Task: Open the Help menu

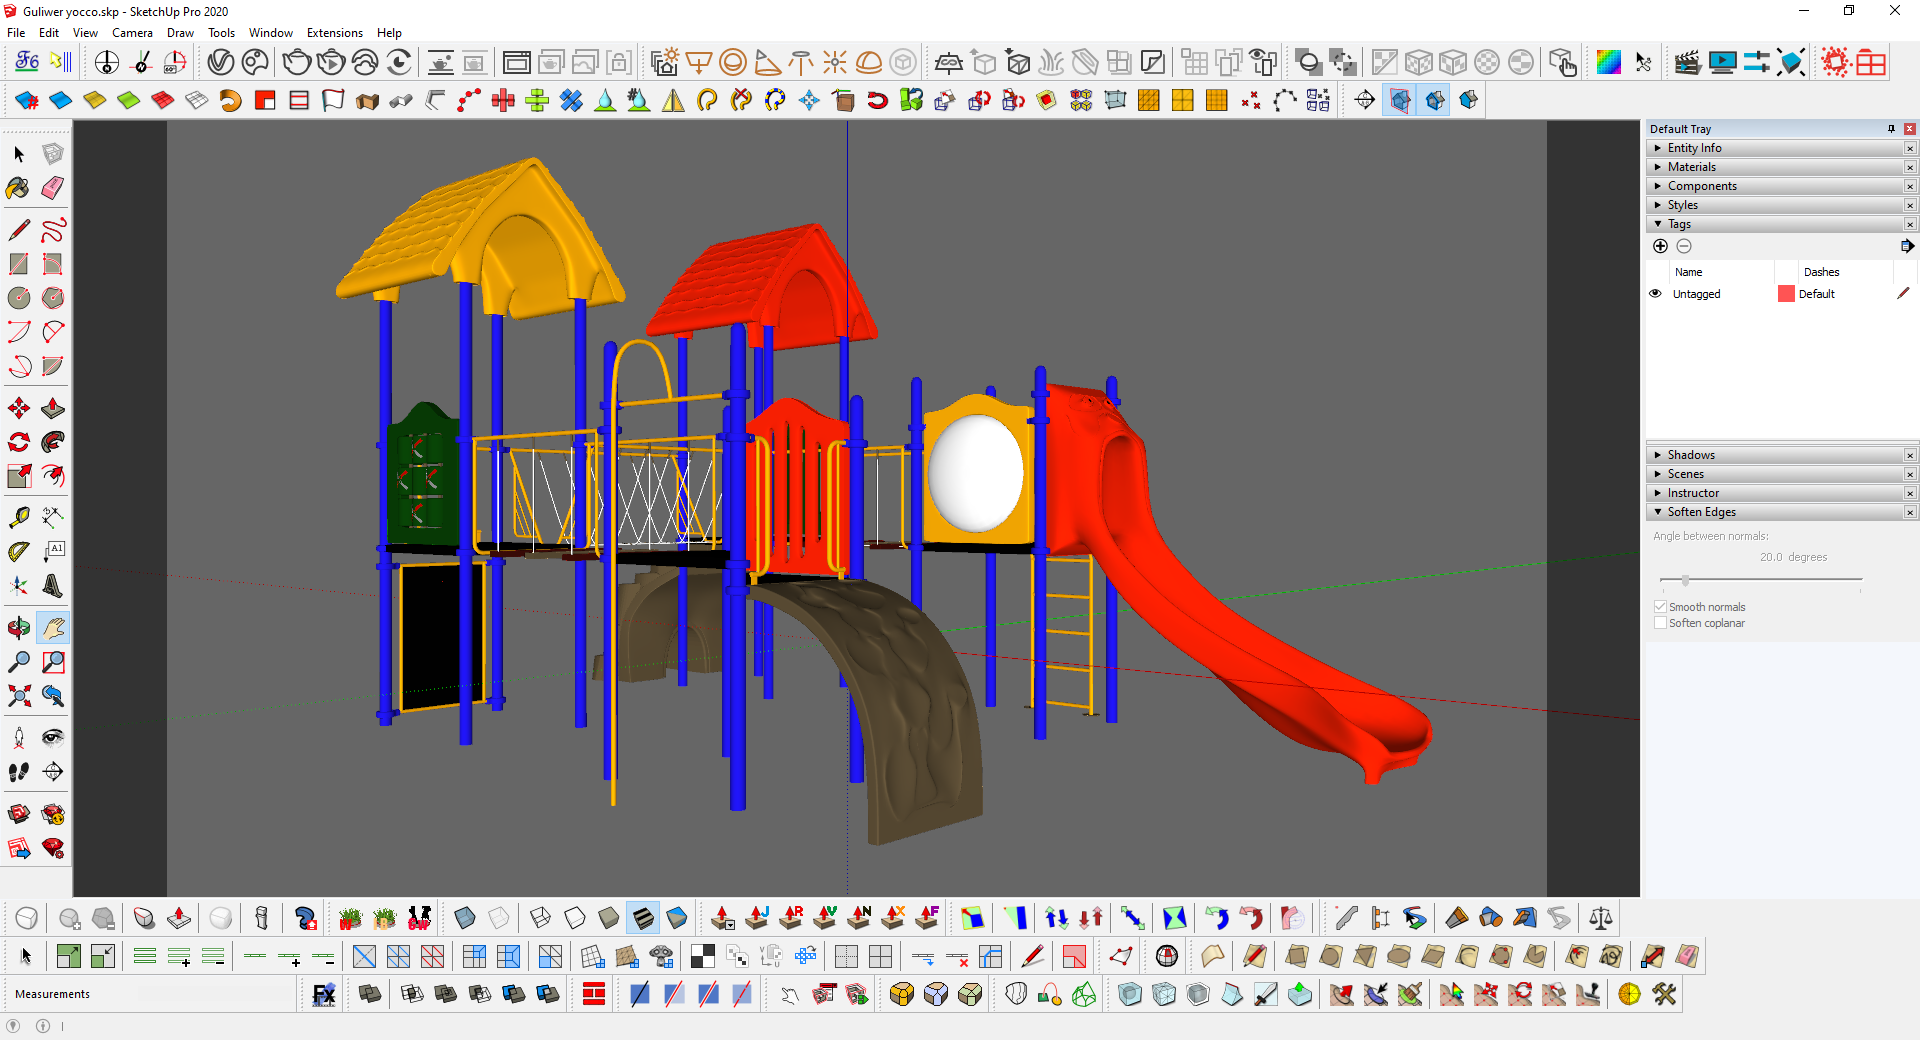Action: (x=389, y=33)
